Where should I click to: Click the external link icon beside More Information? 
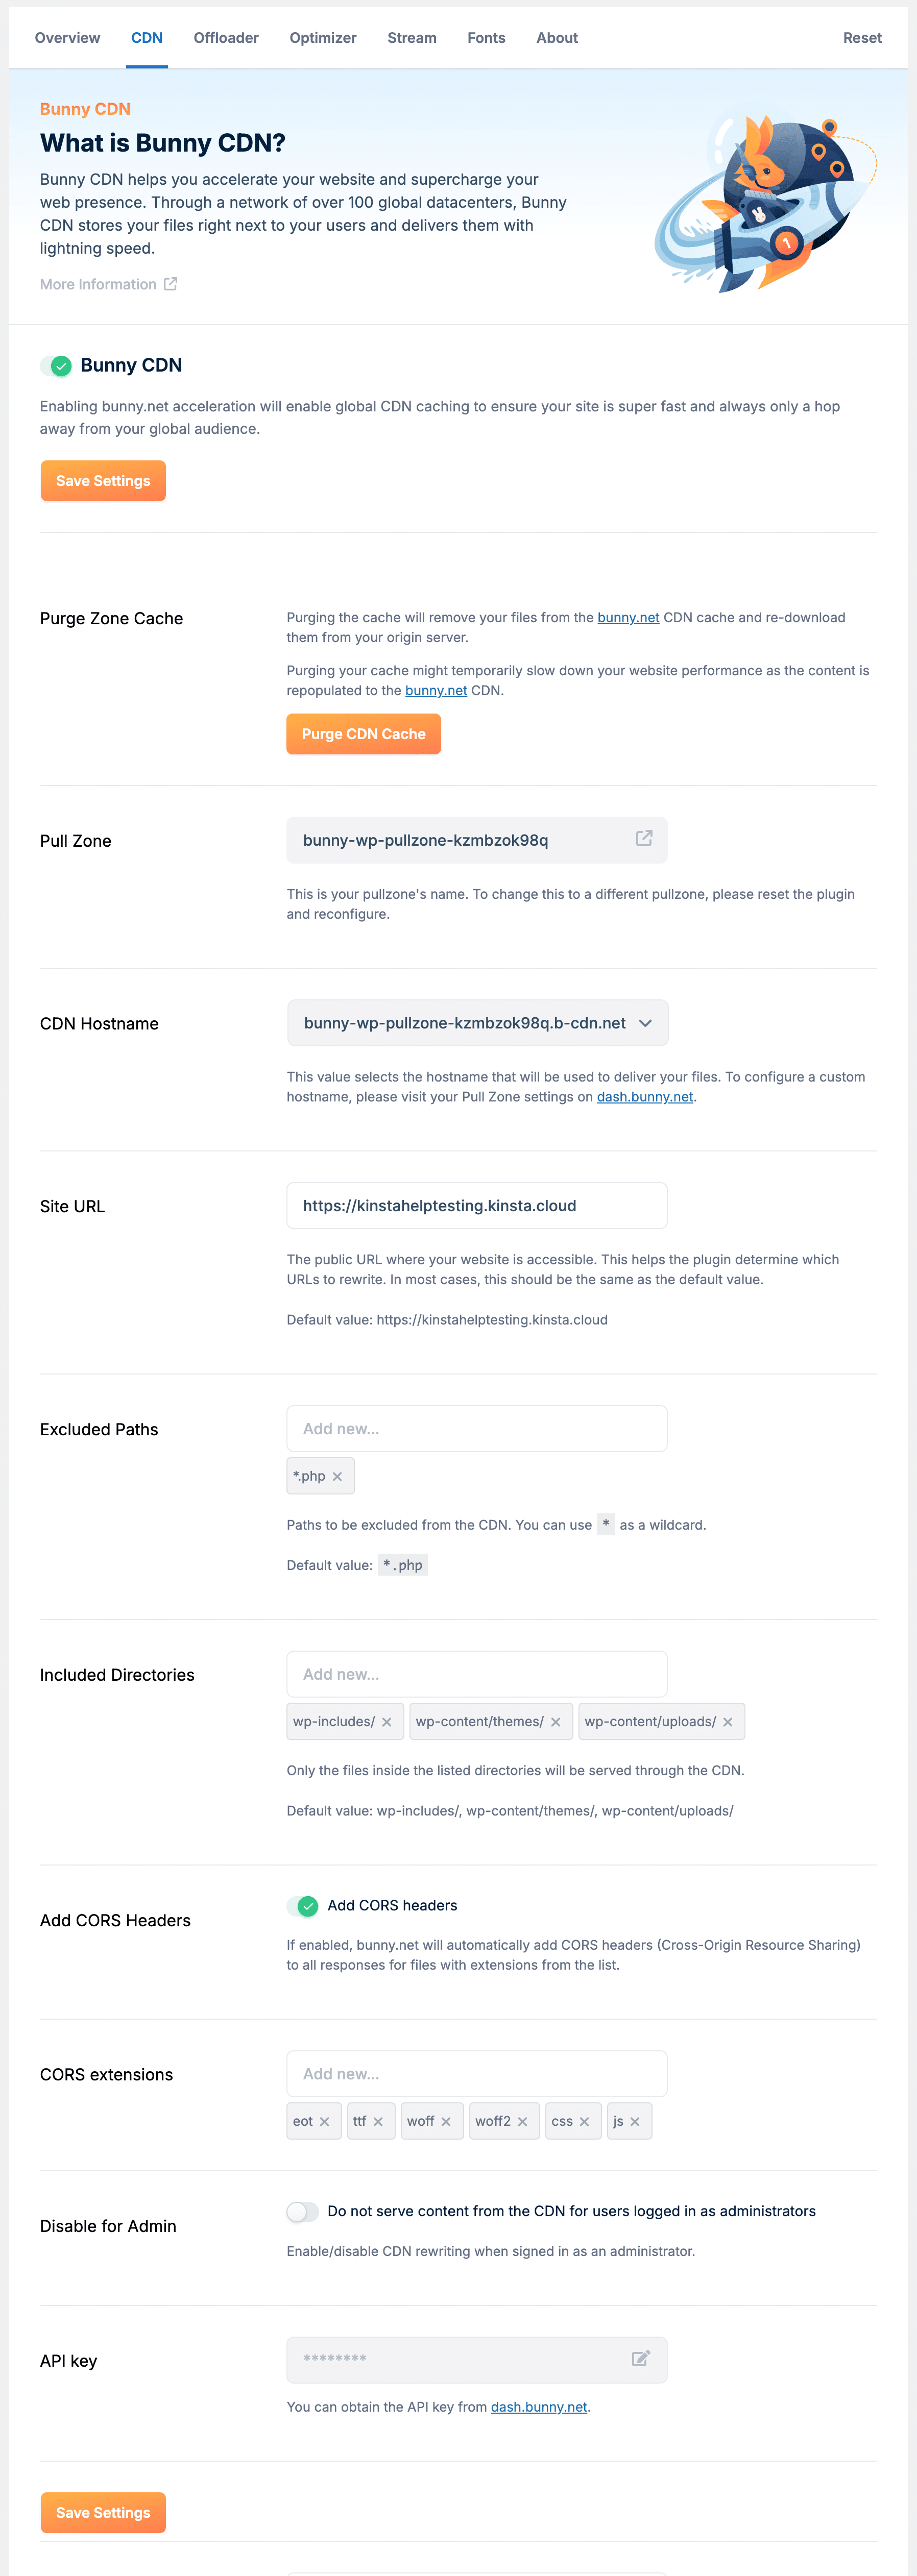click(x=170, y=283)
